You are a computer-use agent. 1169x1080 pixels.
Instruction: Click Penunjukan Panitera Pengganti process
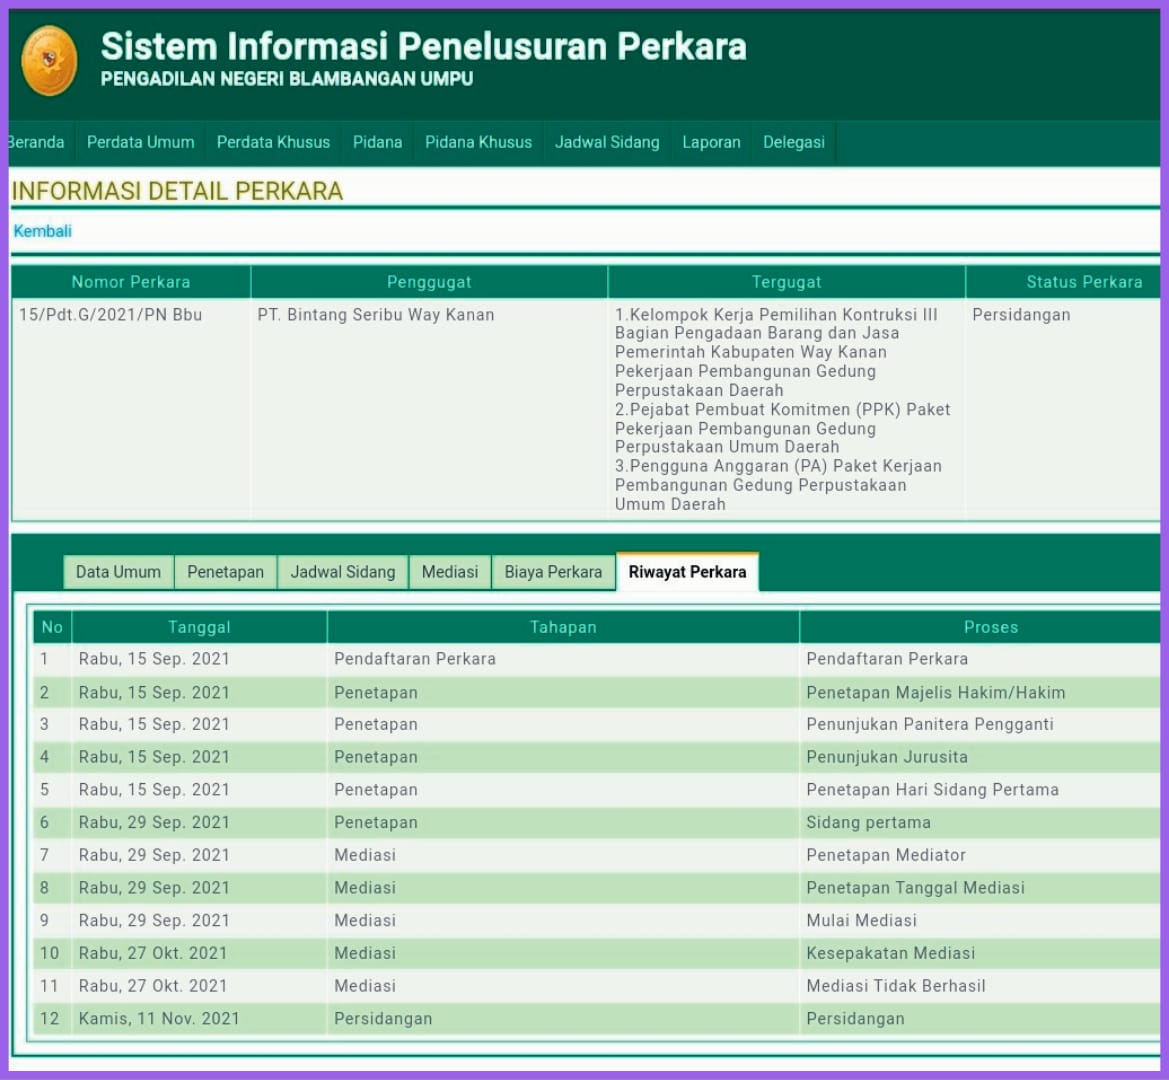pyautogui.click(x=930, y=724)
